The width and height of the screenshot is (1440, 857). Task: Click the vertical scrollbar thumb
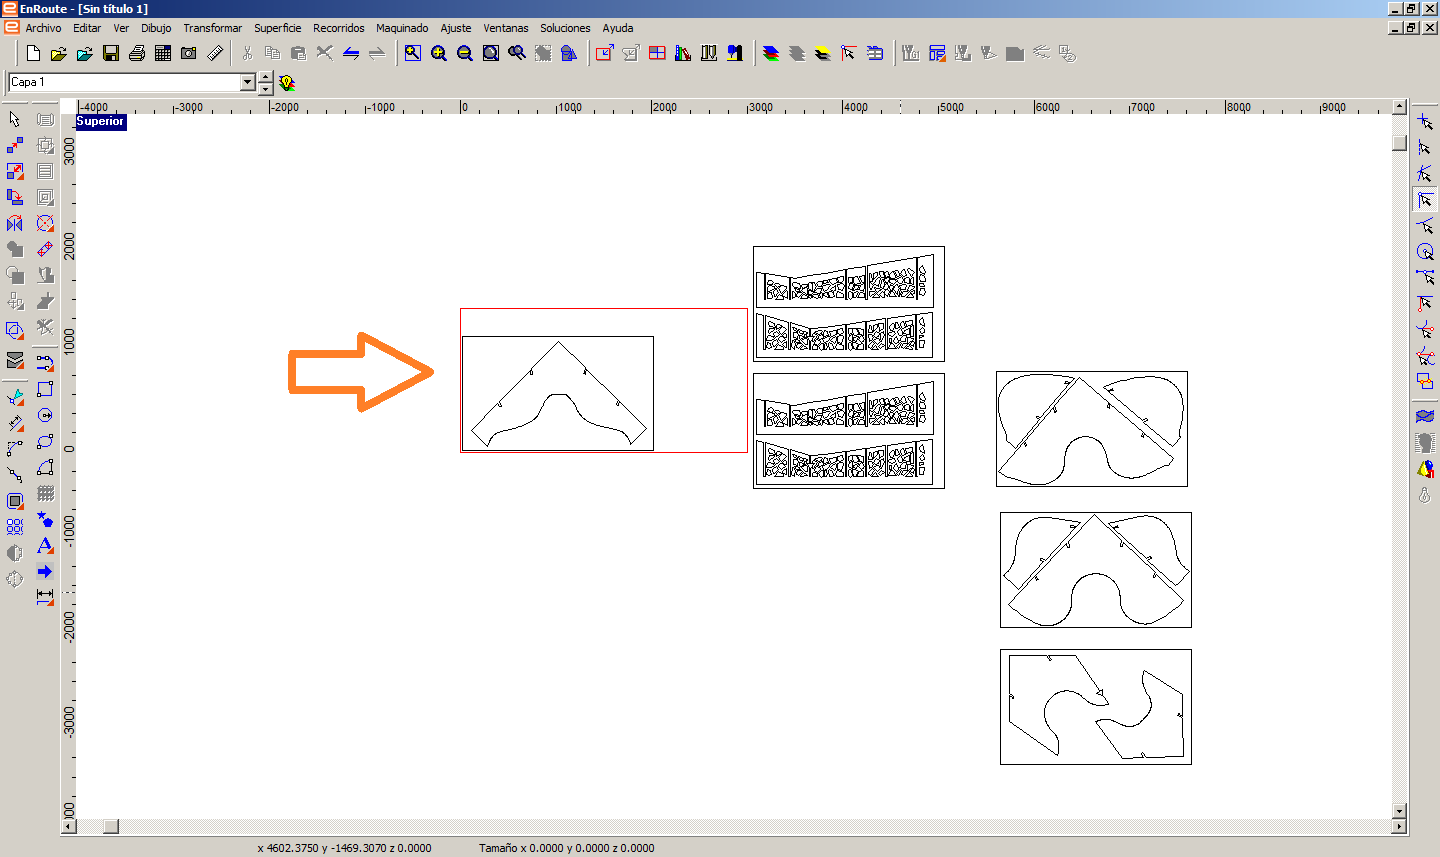1399,142
